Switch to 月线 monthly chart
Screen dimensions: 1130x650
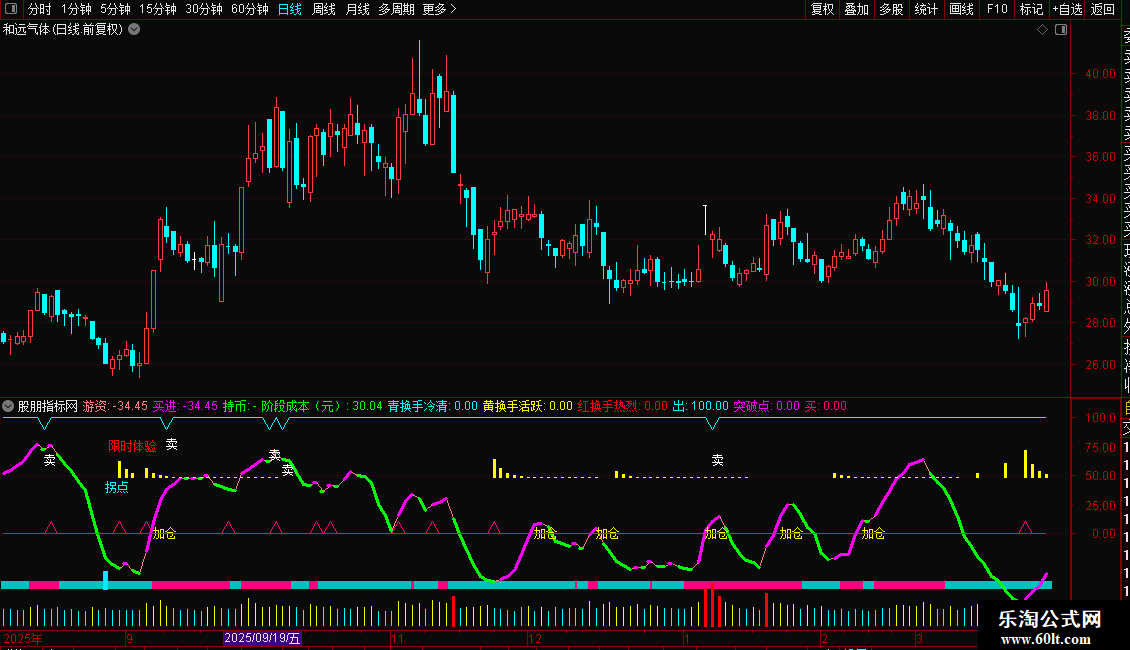pyautogui.click(x=357, y=9)
